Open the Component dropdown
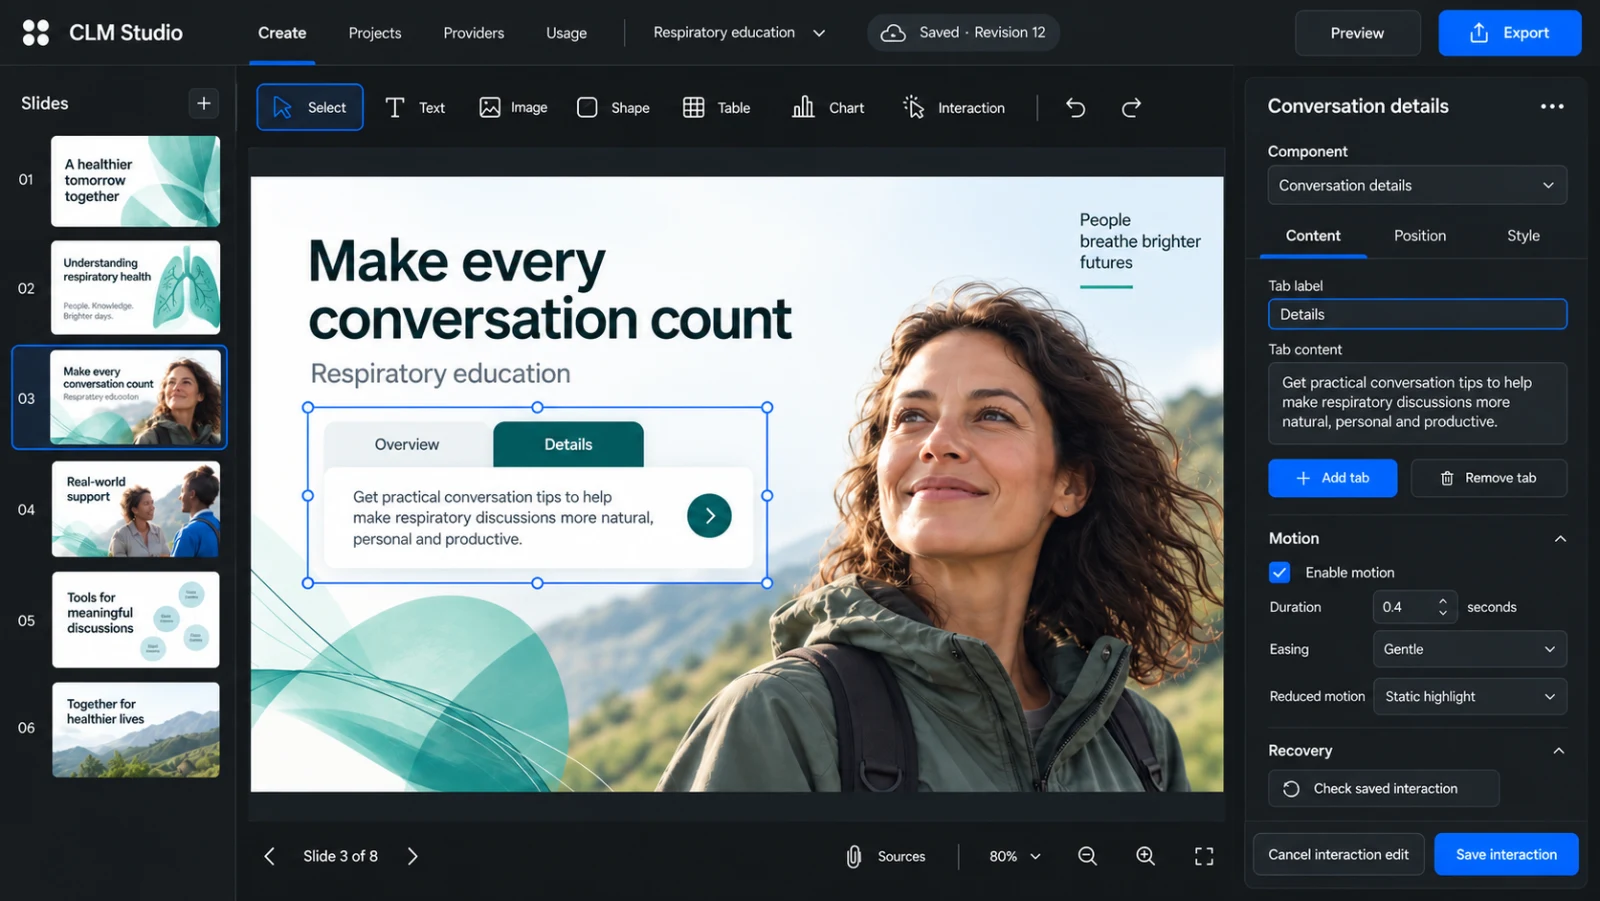Image resolution: width=1600 pixels, height=901 pixels. [1417, 185]
